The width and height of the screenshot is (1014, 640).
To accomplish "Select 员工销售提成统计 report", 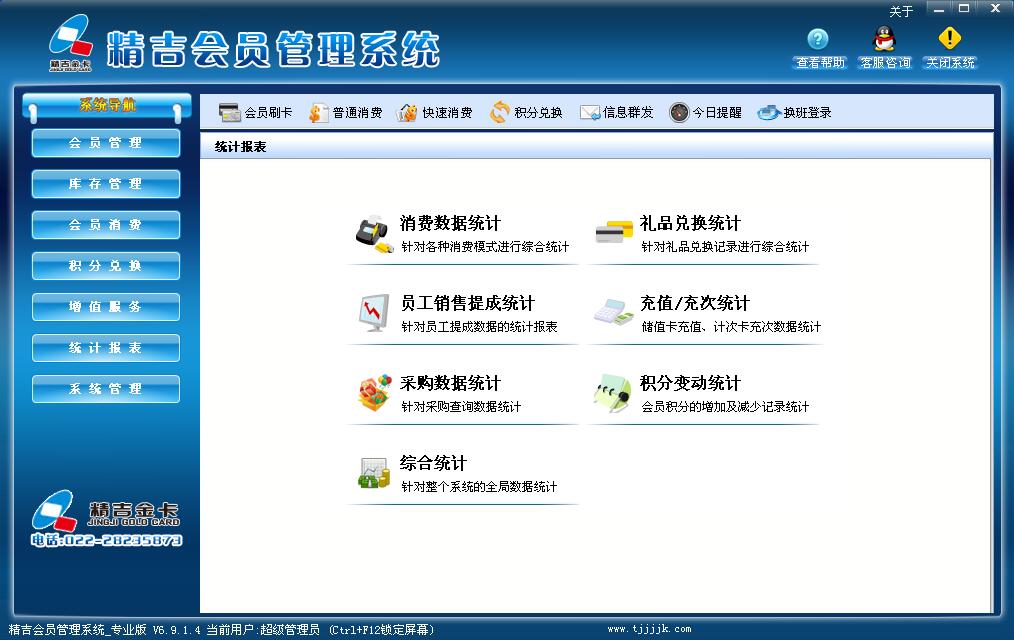I will 467,304.
